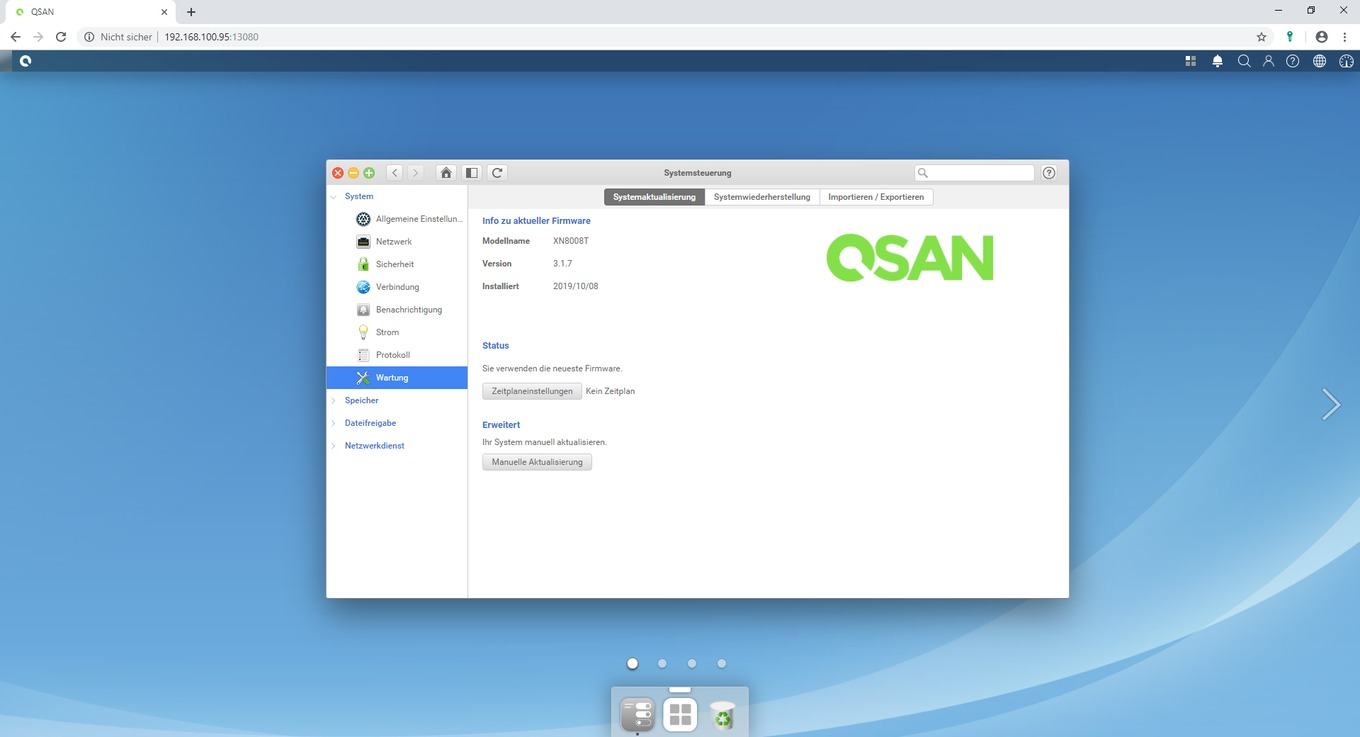This screenshot has width=1360, height=737.
Task: Reload the browser page
Action: pyautogui.click(x=61, y=37)
